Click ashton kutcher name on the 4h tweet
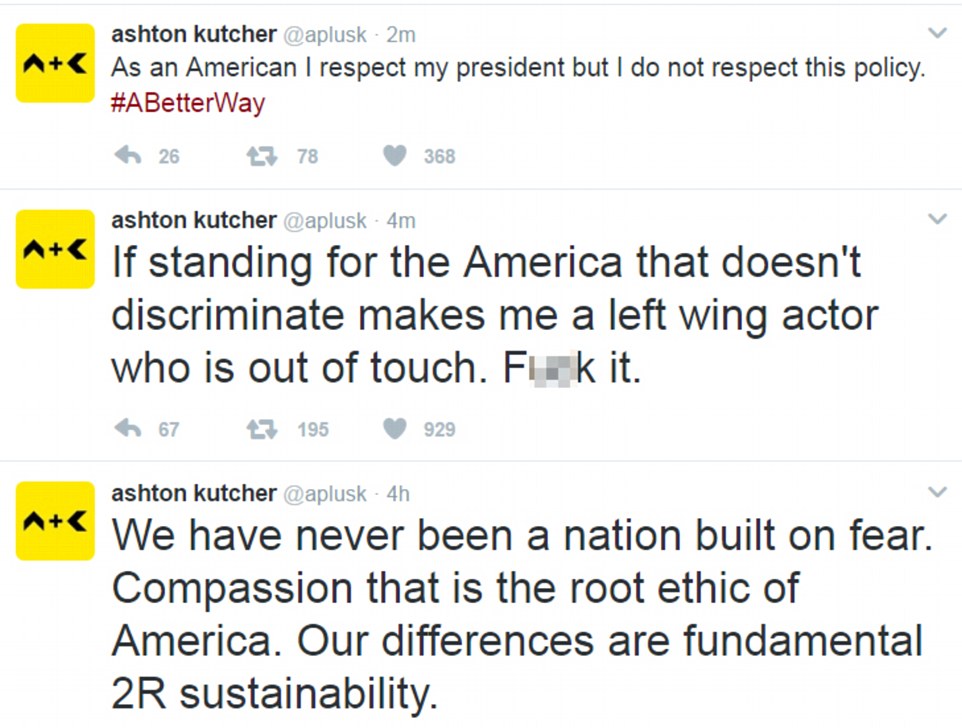 point(193,493)
